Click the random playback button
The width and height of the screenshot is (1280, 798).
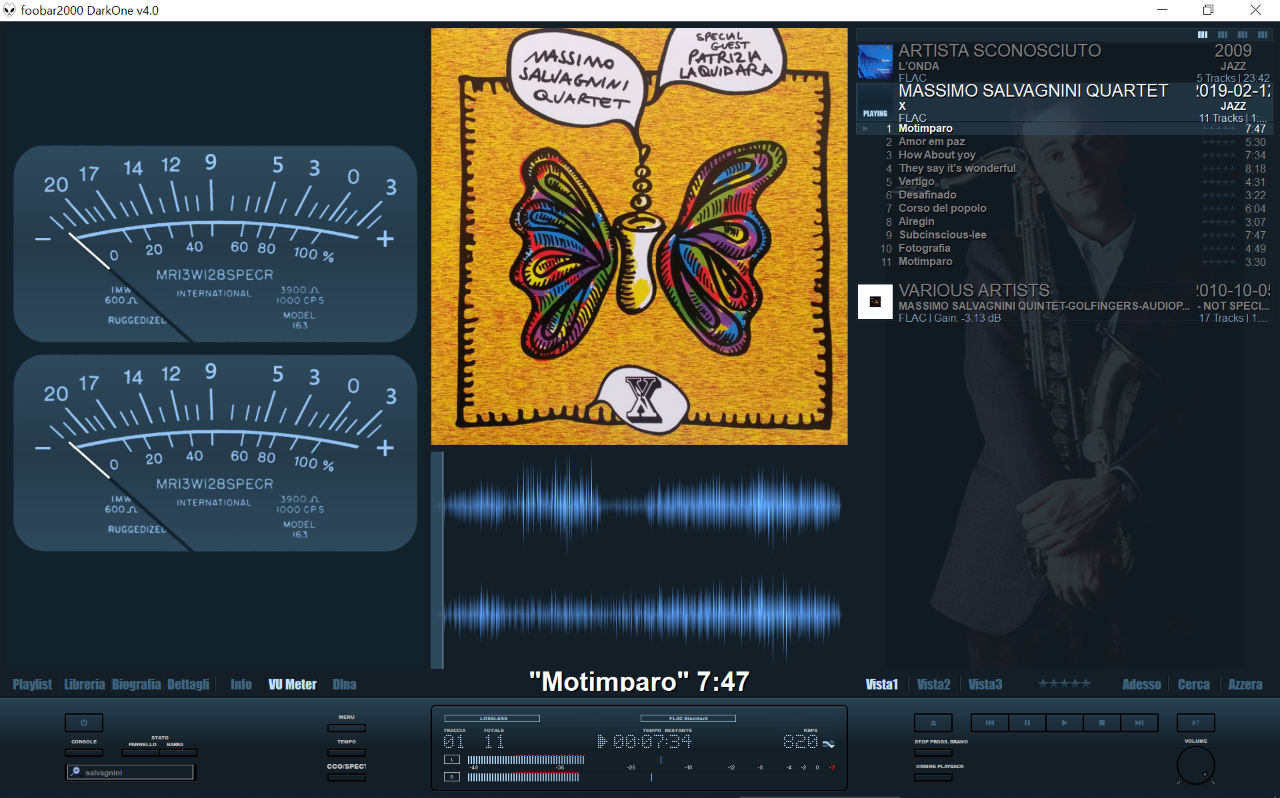coord(1196,723)
